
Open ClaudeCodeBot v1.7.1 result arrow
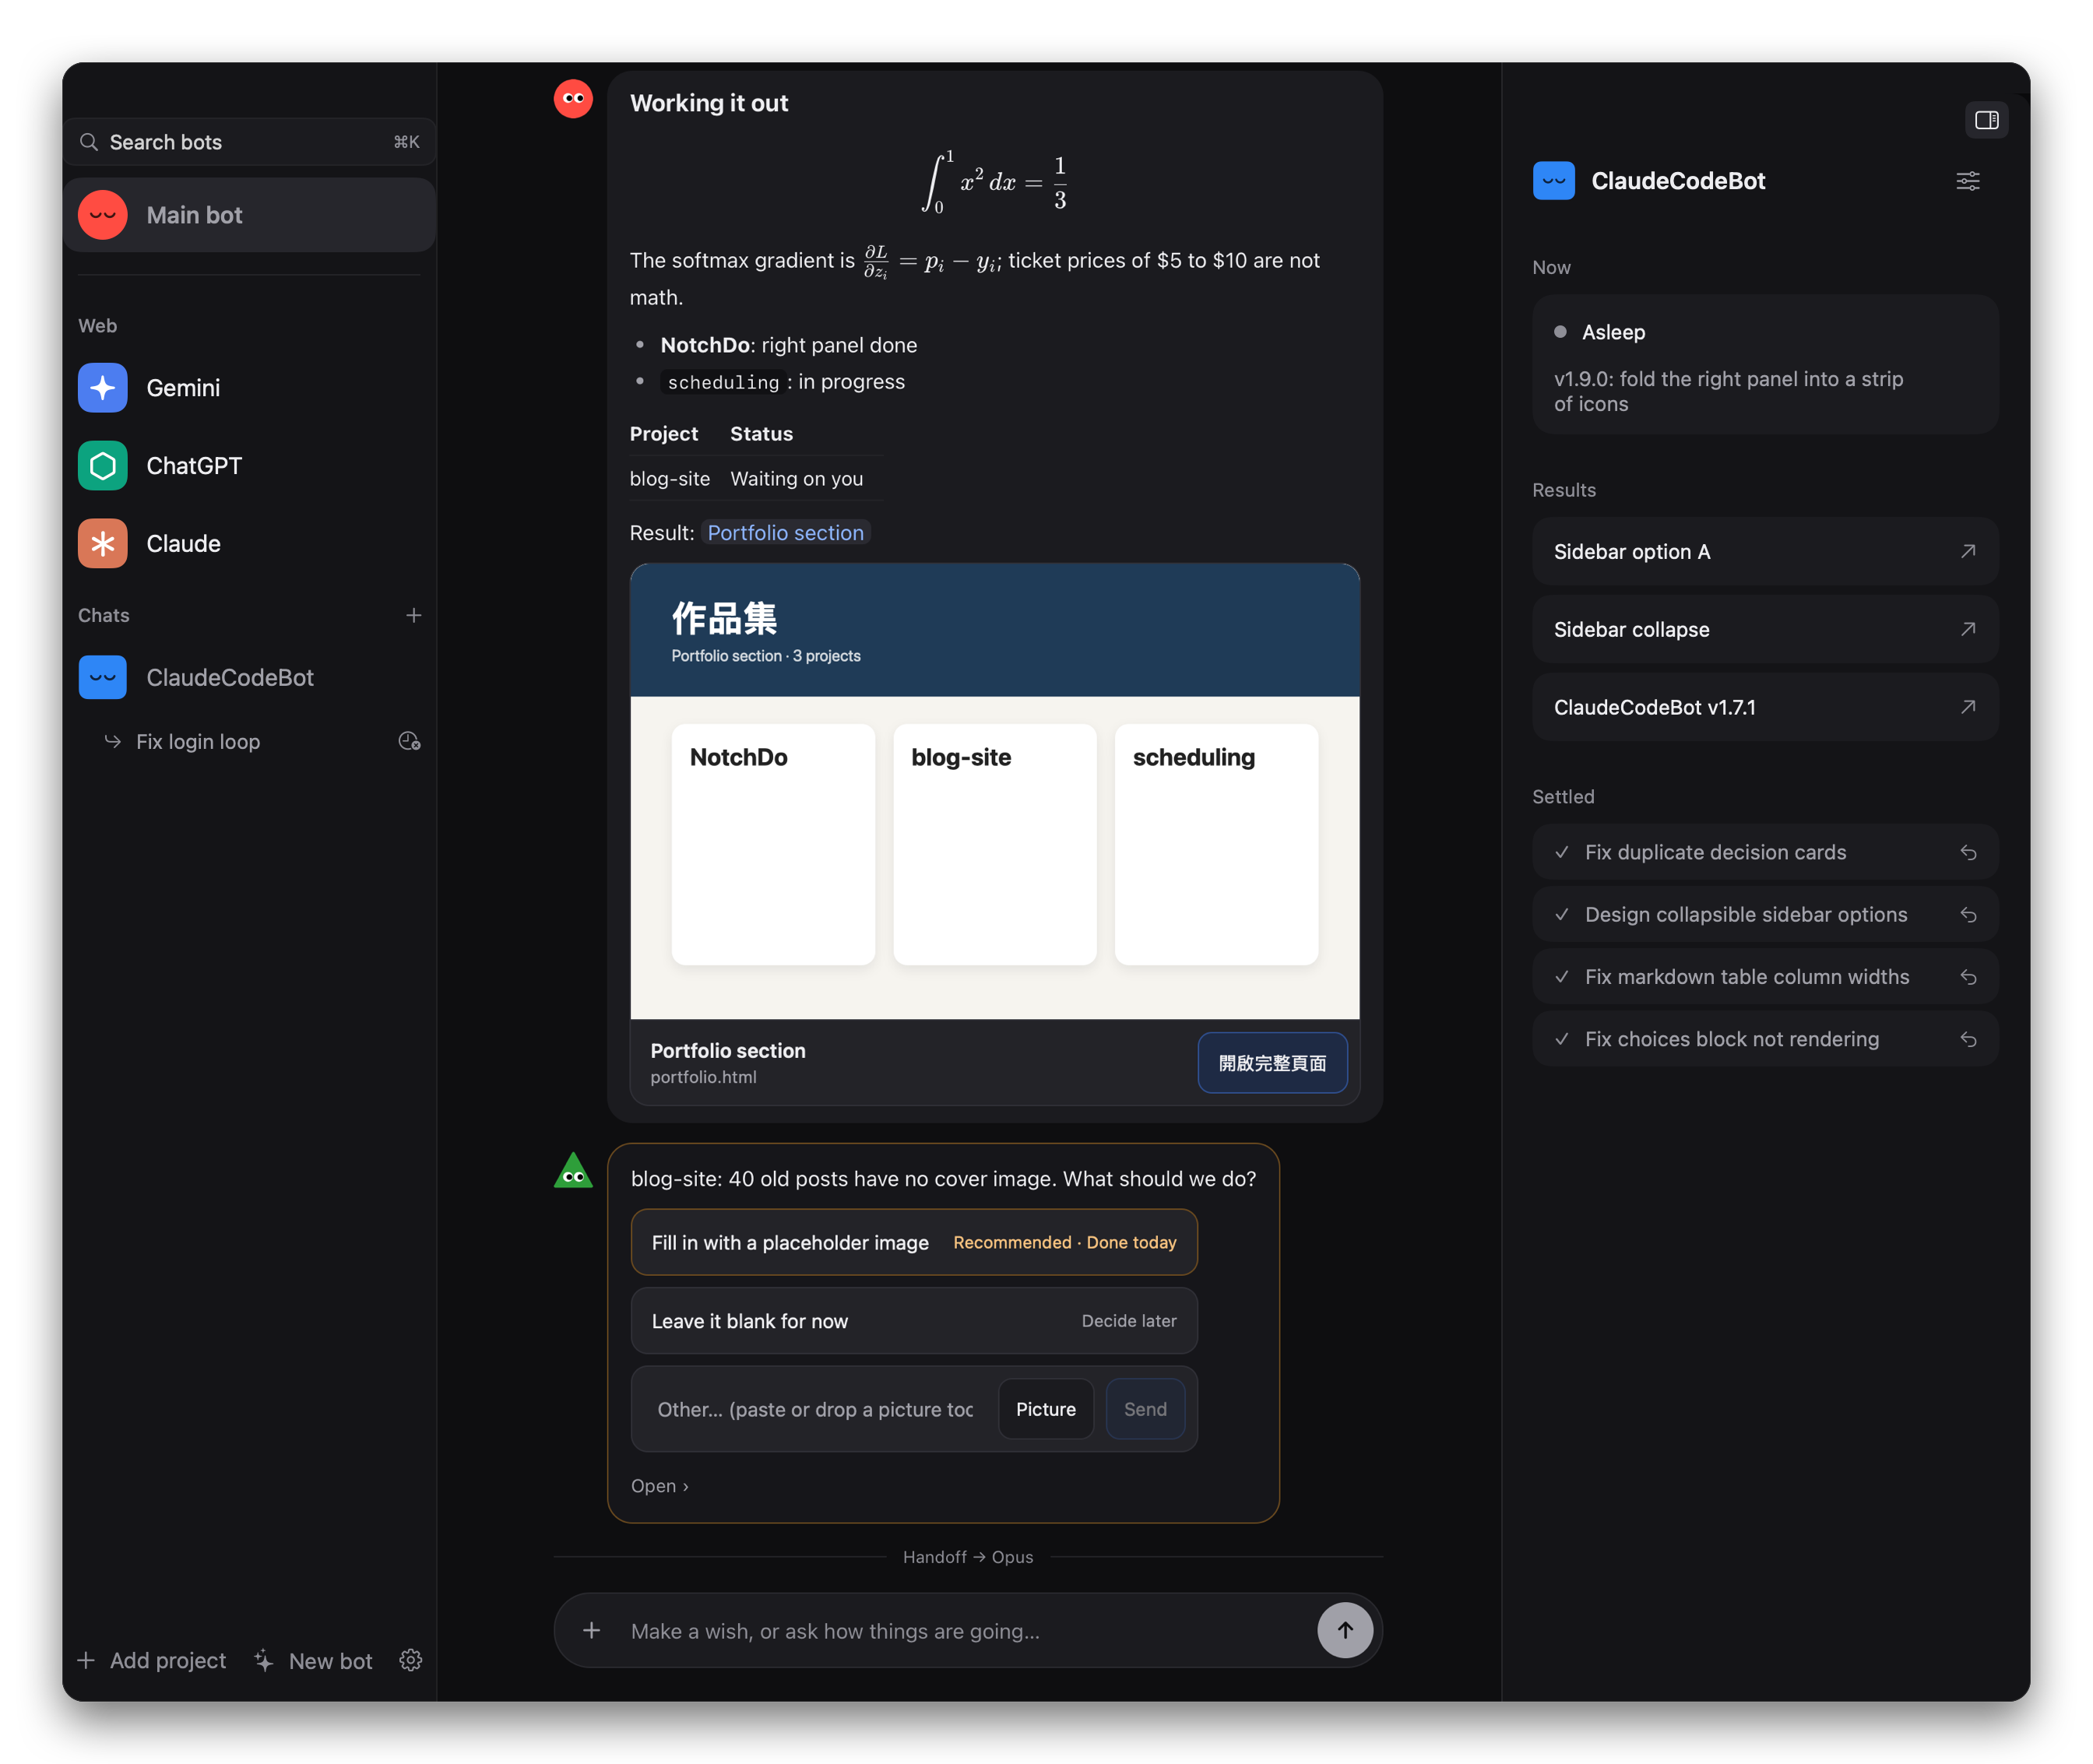point(1967,707)
